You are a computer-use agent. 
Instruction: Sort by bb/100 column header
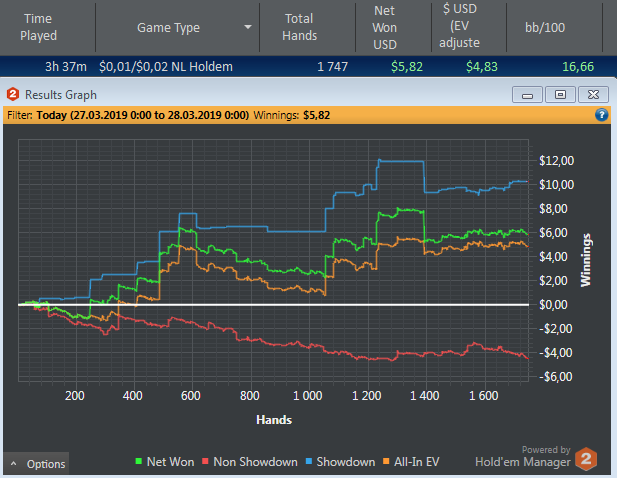(545, 27)
